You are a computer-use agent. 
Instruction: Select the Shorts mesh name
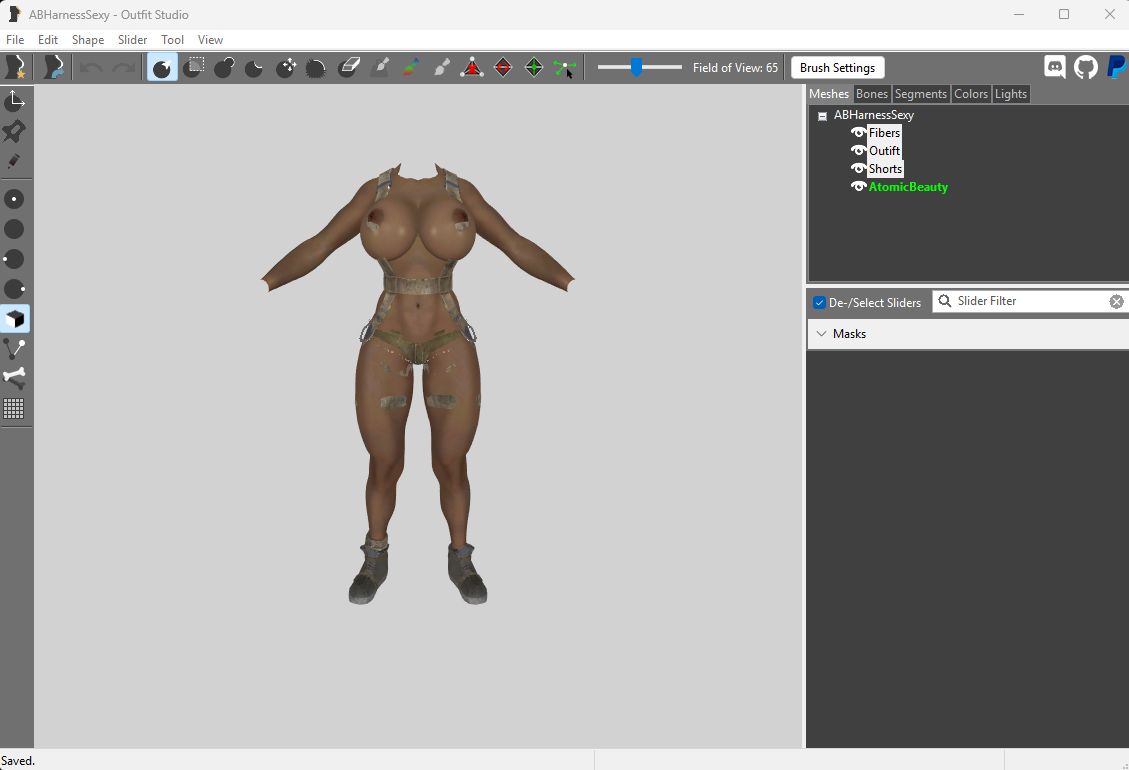pos(885,169)
